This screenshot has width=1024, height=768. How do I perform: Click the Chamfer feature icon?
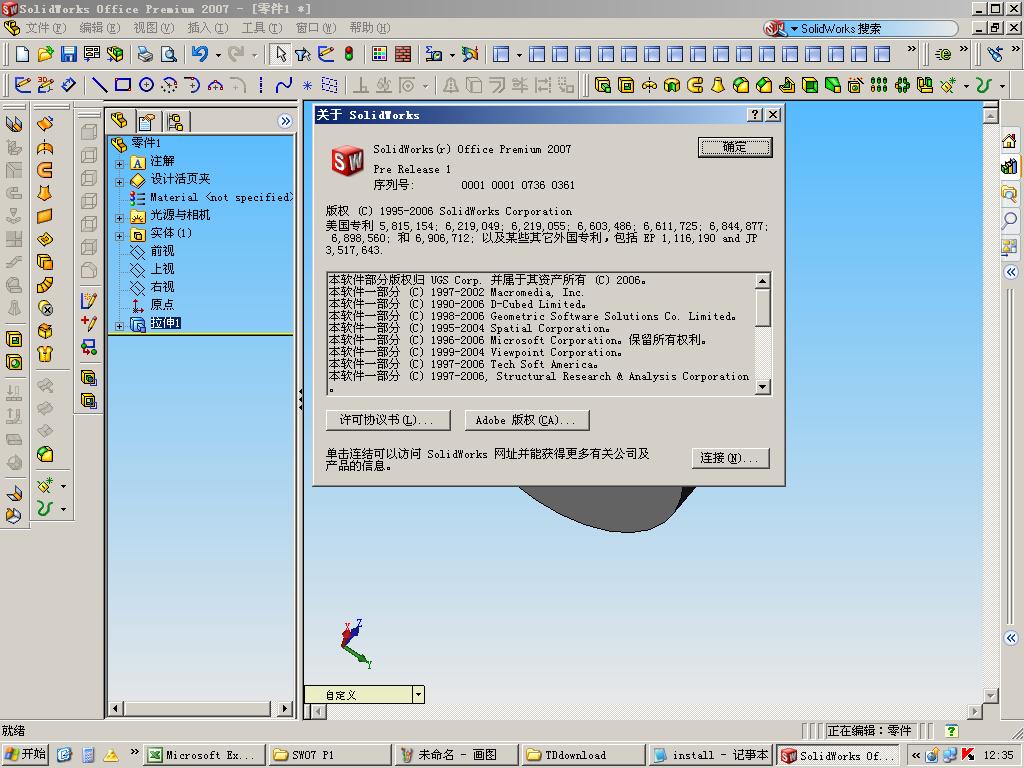764,85
